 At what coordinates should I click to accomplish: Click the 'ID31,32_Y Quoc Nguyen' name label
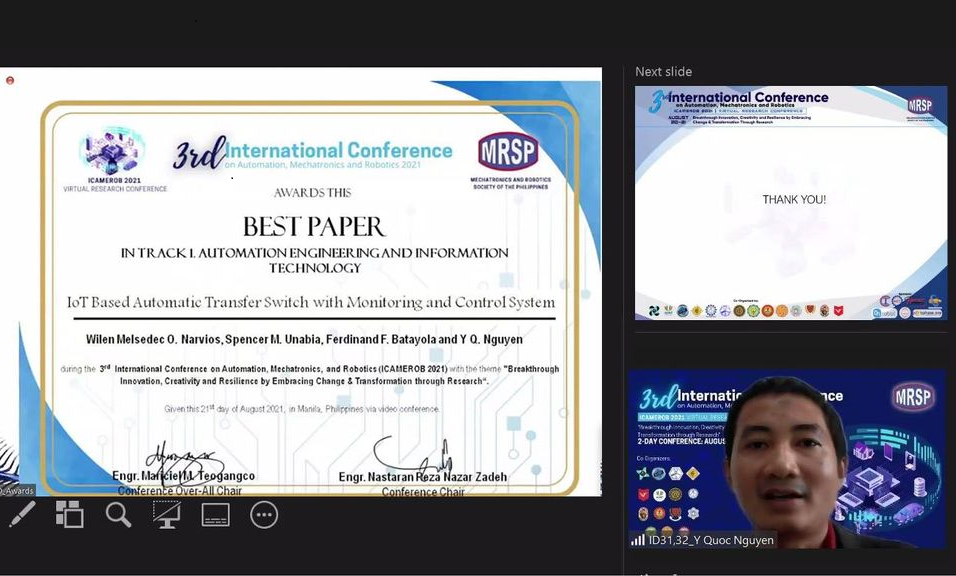pyautogui.click(x=711, y=540)
